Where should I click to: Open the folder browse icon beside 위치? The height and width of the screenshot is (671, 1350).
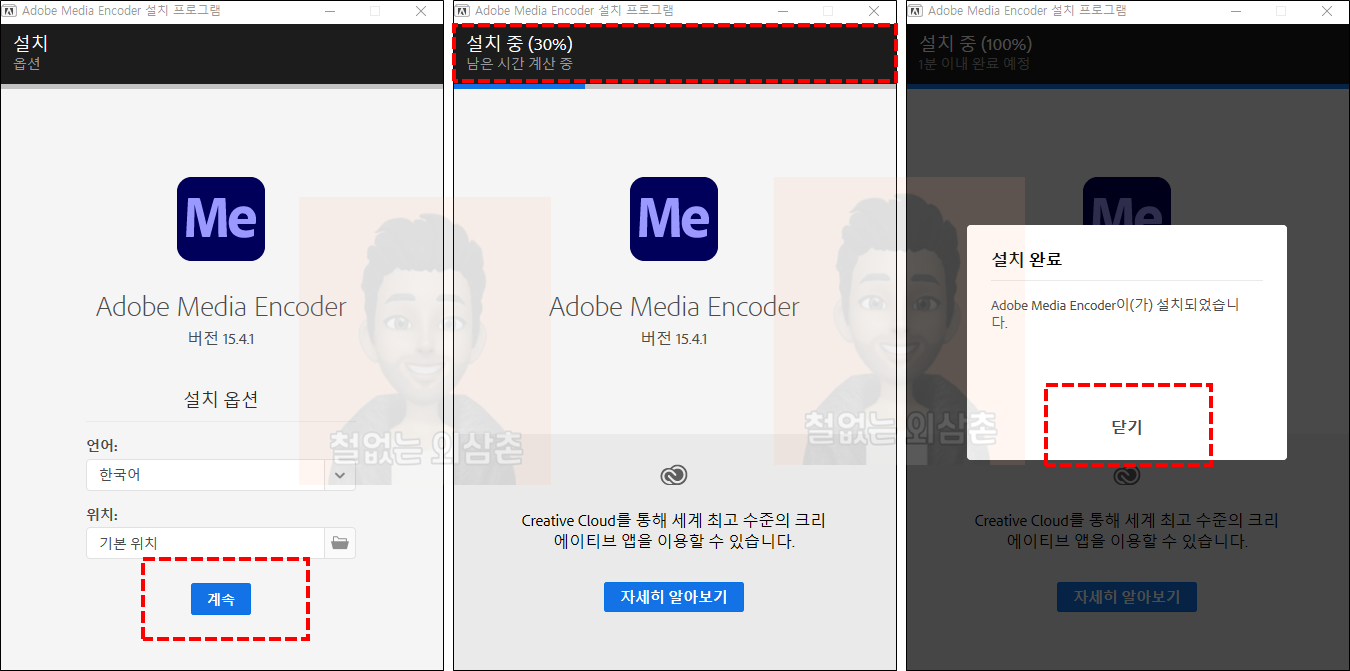tap(340, 543)
